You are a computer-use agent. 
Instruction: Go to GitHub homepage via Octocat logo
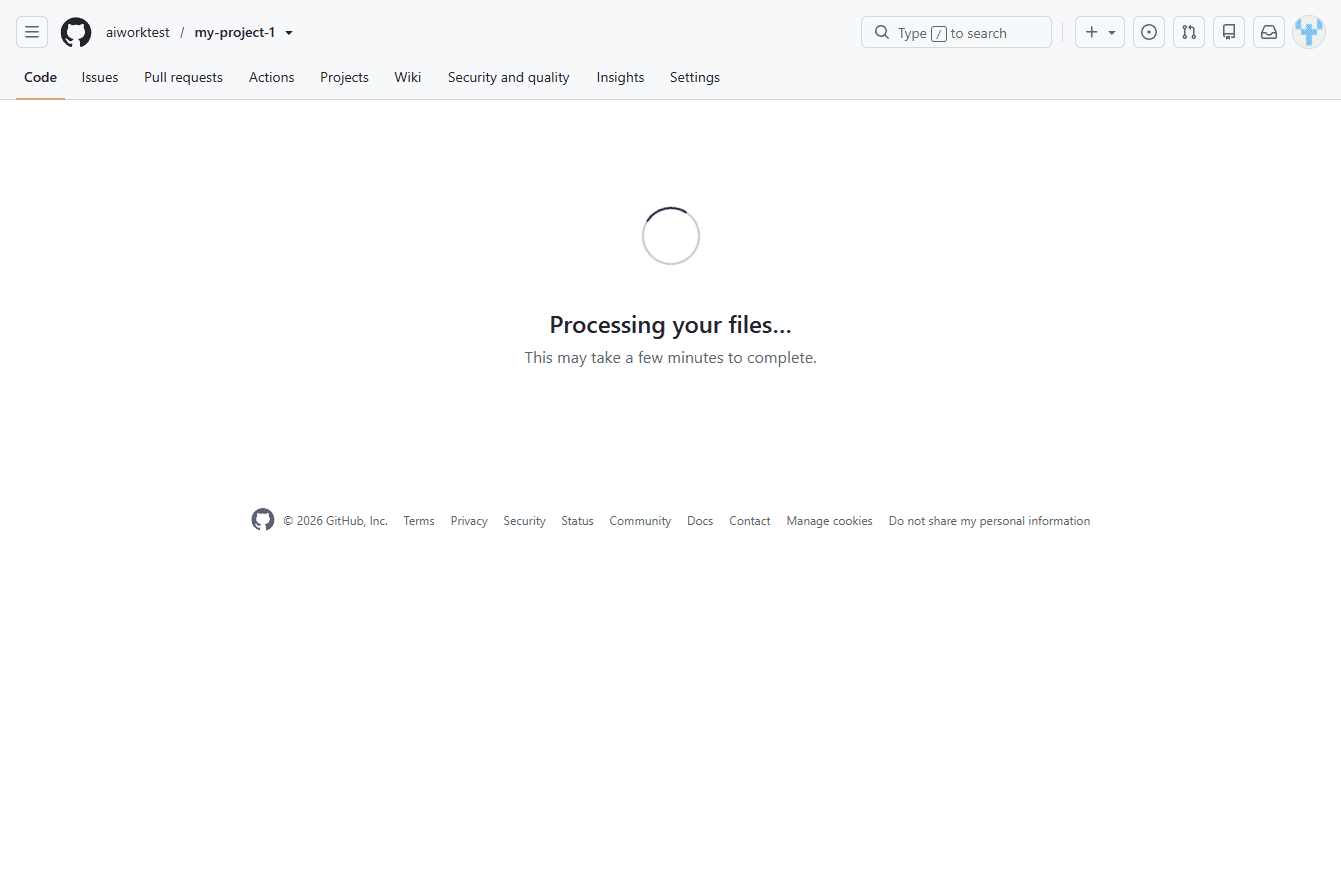click(x=76, y=32)
